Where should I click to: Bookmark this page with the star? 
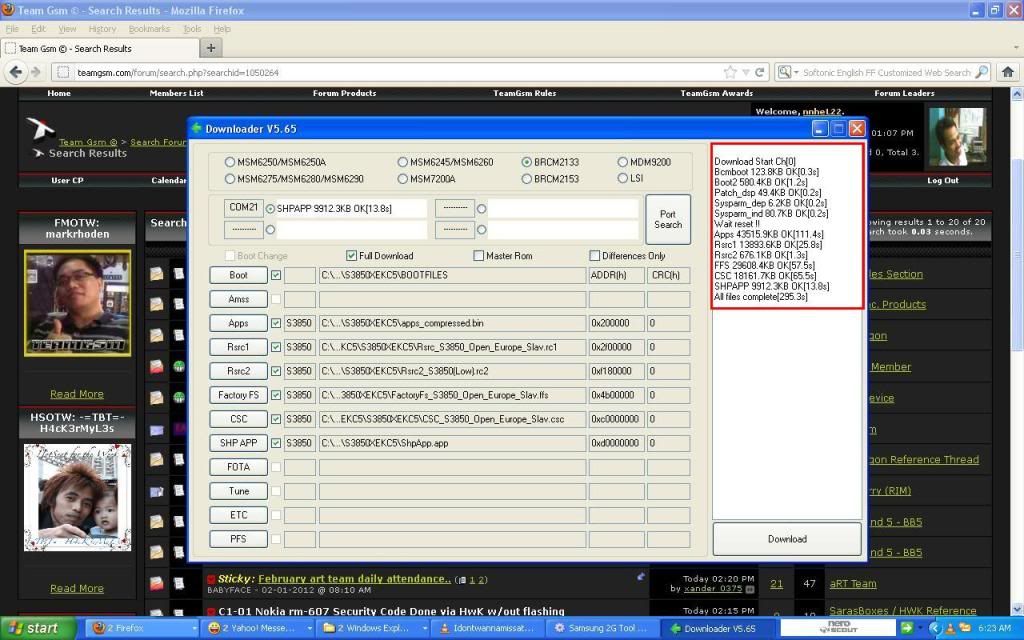pyautogui.click(x=730, y=72)
